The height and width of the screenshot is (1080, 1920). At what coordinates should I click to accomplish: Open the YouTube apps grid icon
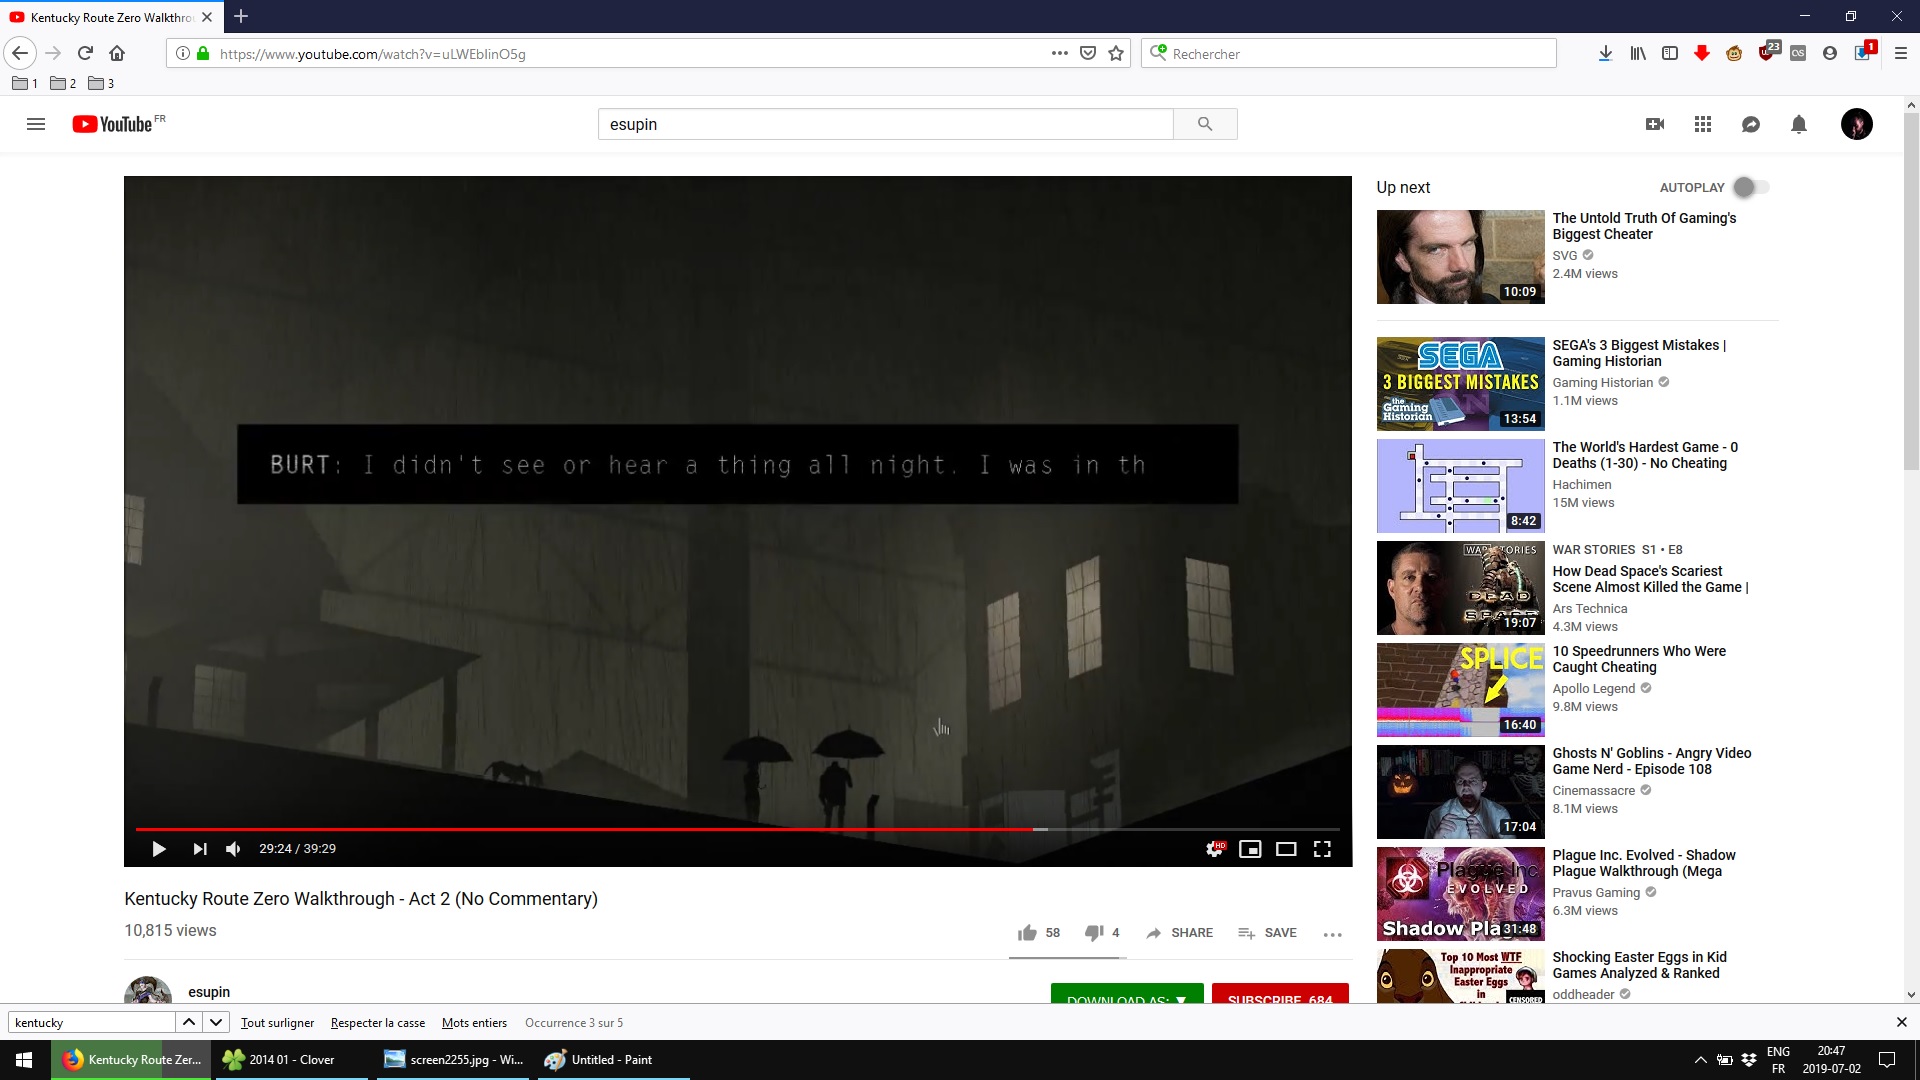1703,124
